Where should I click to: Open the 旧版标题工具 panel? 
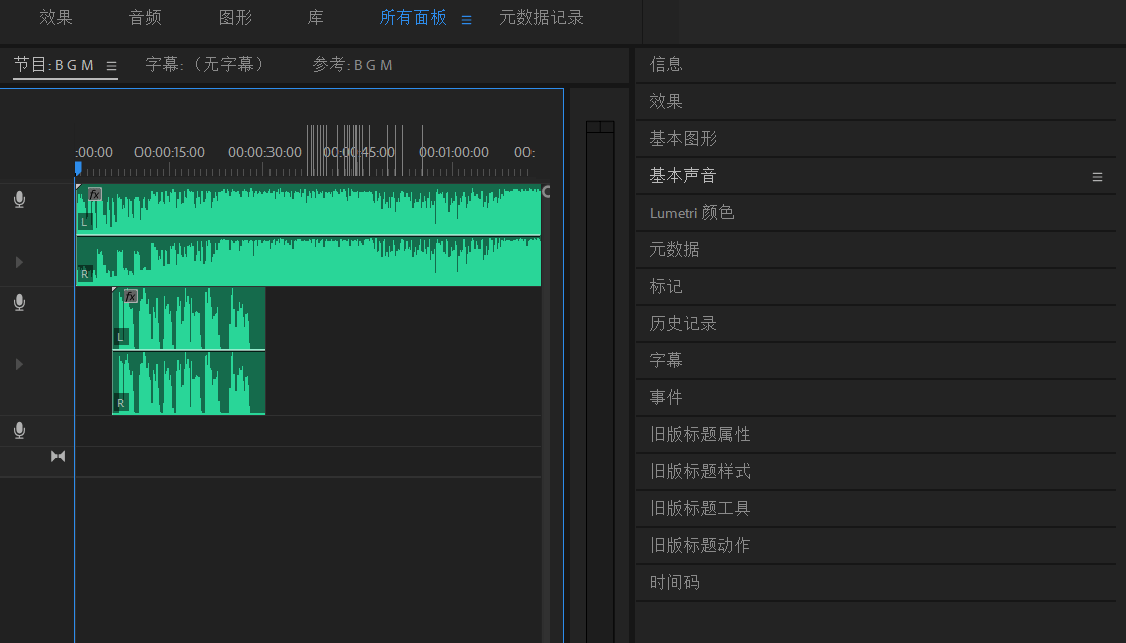tap(876, 508)
